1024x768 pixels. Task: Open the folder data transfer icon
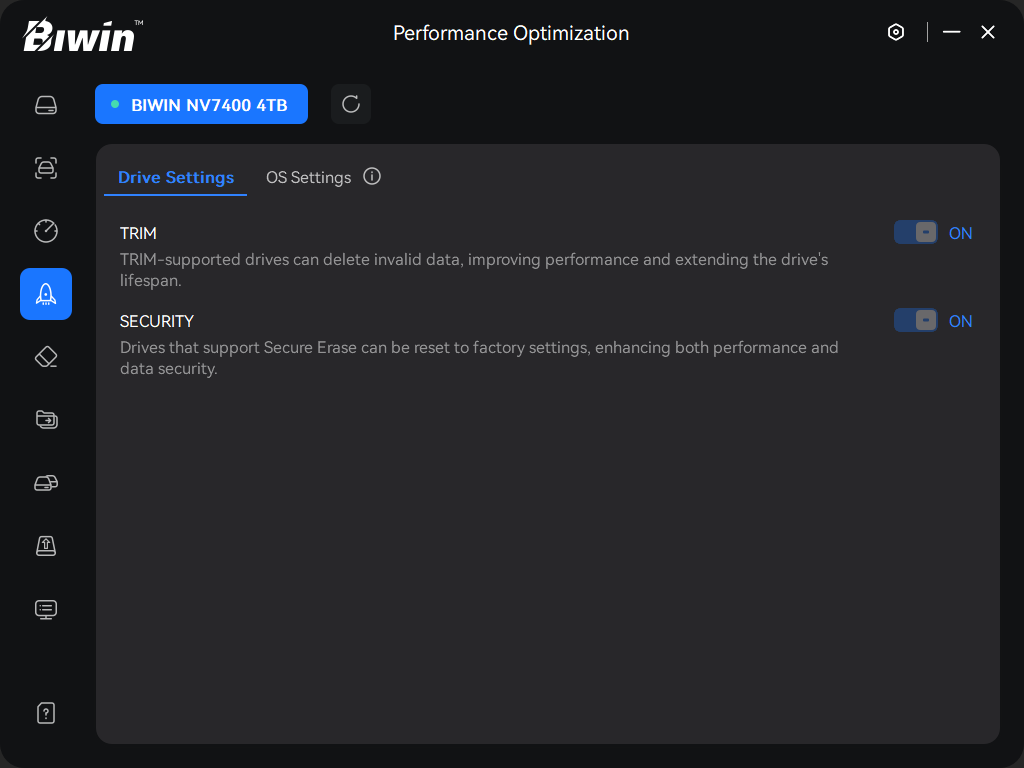[46, 420]
